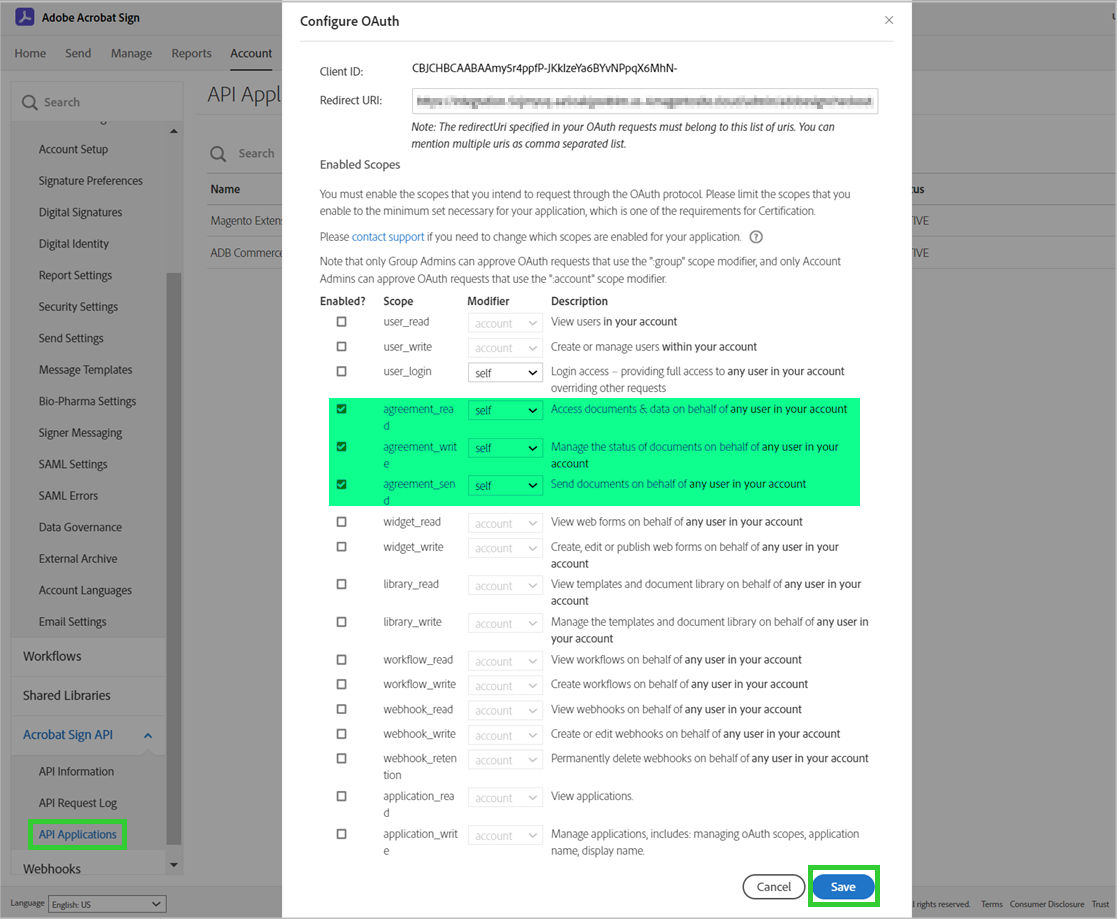Open the Language English: US dropdown
This screenshot has width=1117, height=919.
(107, 904)
